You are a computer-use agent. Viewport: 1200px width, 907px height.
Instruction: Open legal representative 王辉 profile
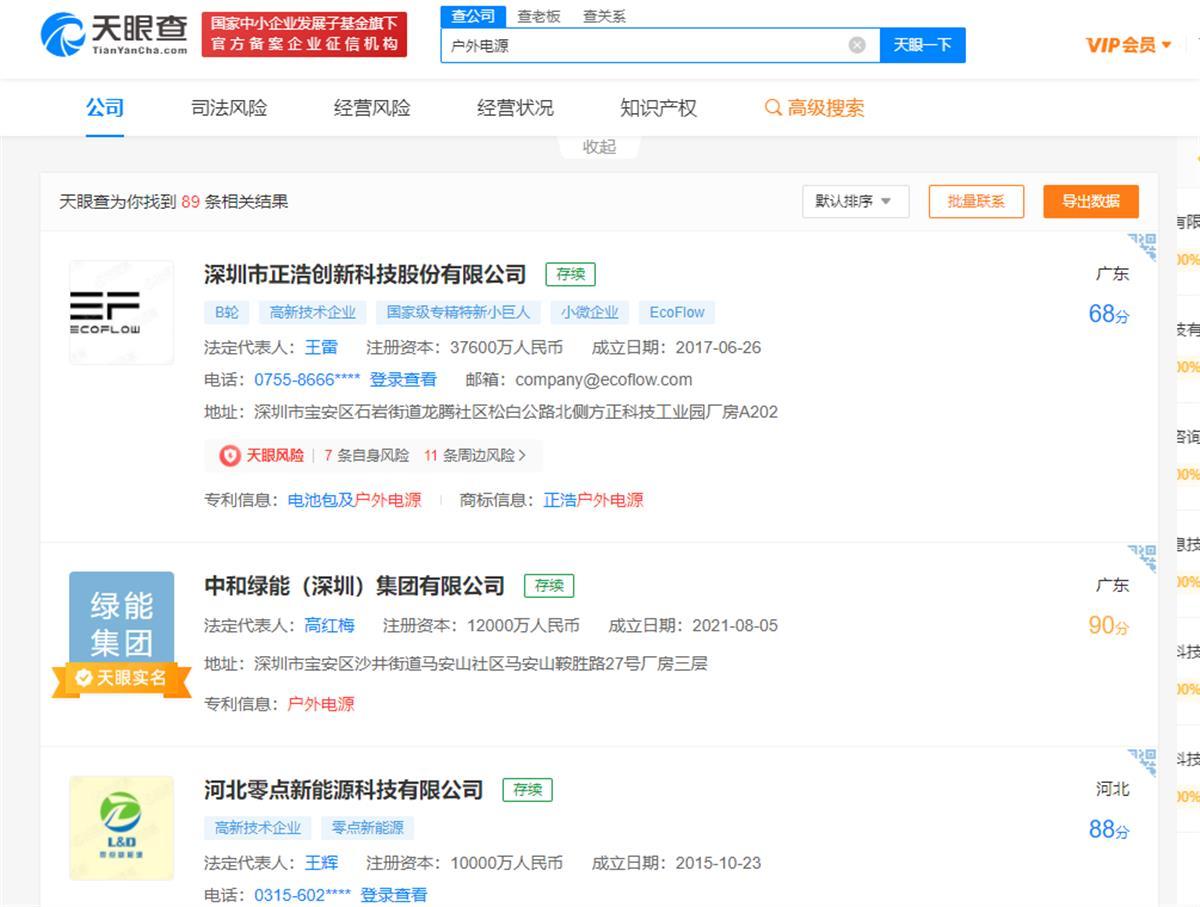[x=321, y=863]
